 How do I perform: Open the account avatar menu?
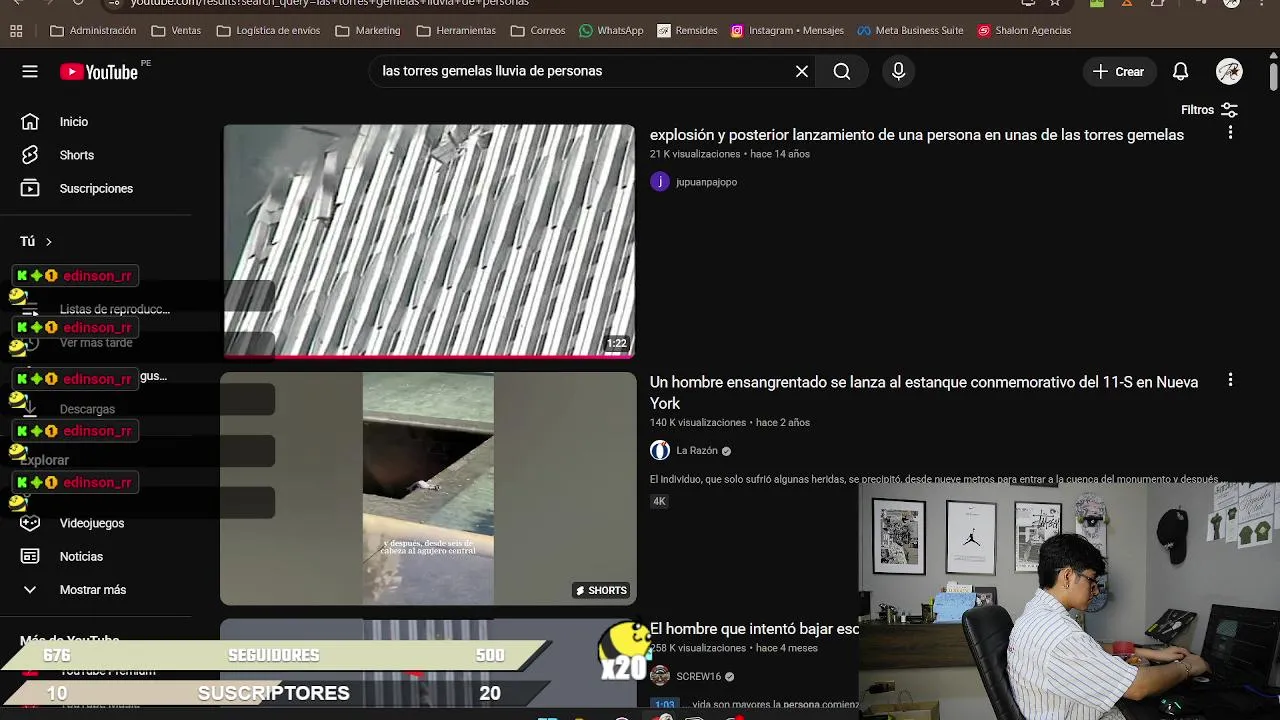pos(1229,71)
